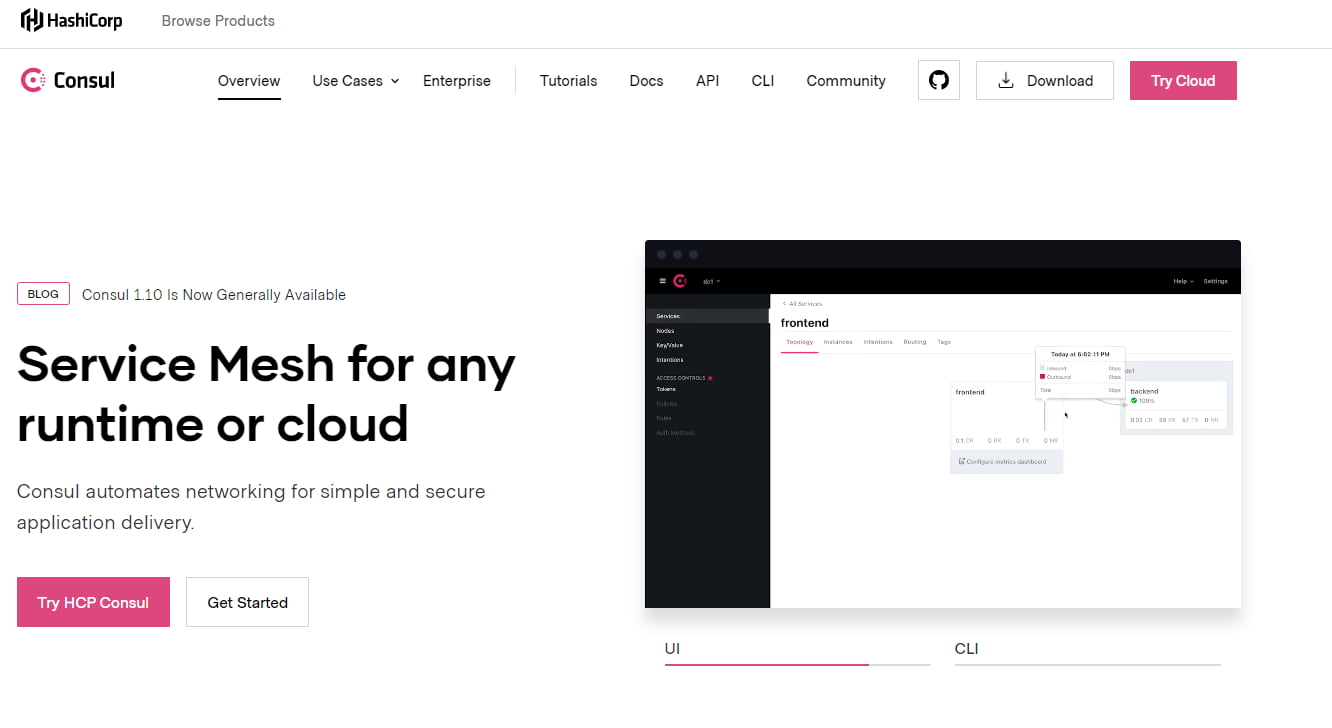Viewport: 1332px width, 728px height.
Task: Open Consul's GitHub page via the GitHub icon
Action: pyautogui.click(x=938, y=80)
